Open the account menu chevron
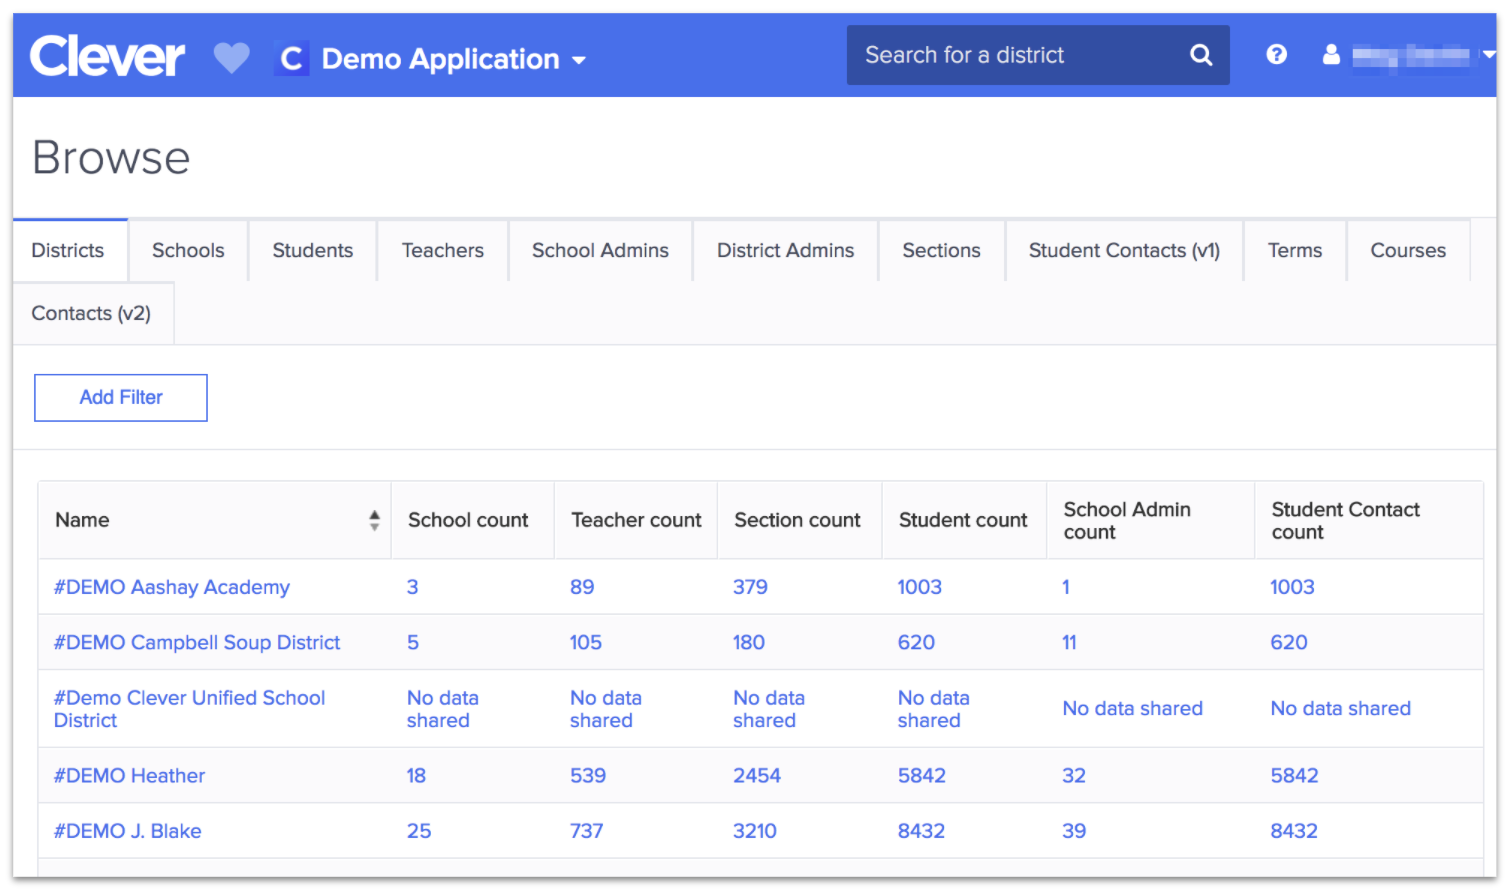Screen dimensions: 1510x892 pyautogui.click(x=1489, y=55)
